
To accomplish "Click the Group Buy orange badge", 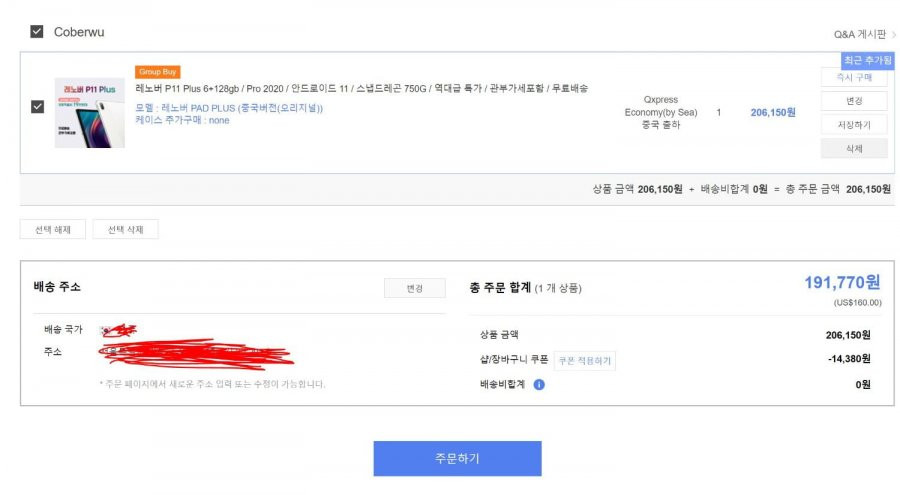I will click(x=158, y=72).
